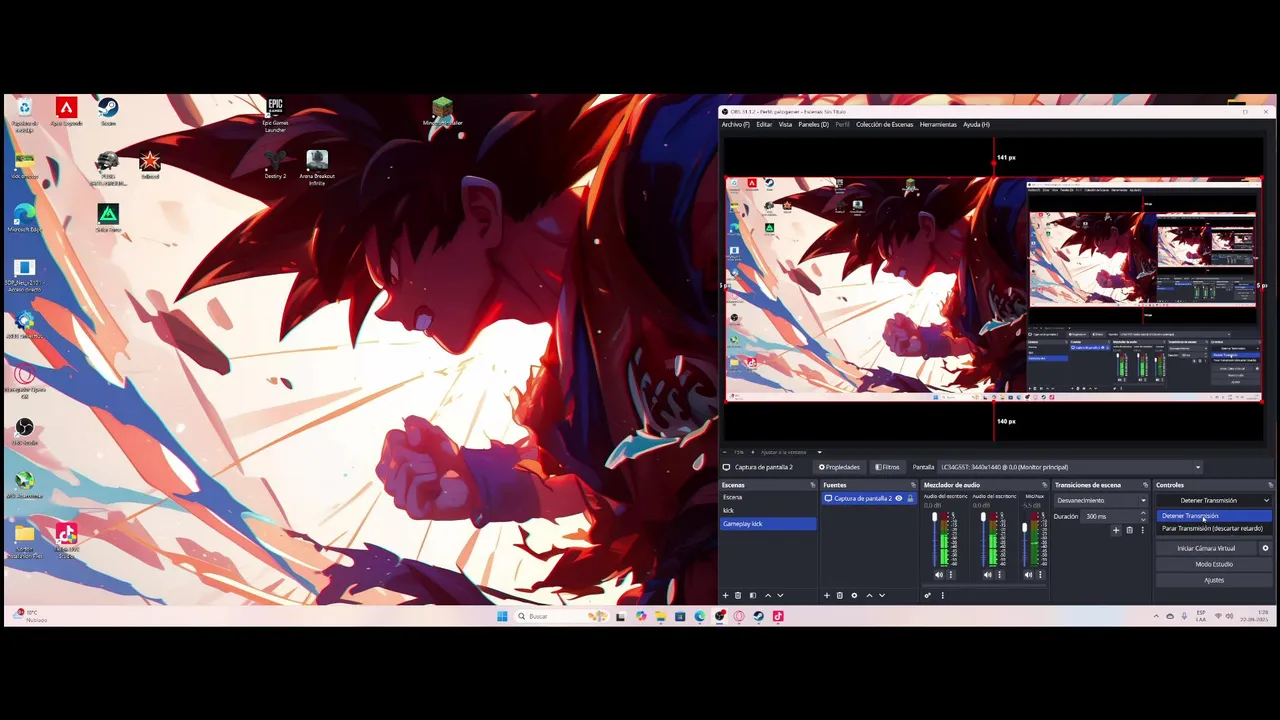Undock the Mezclador de audio panel
Viewport: 1280px width, 720px height.
point(1044,485)
